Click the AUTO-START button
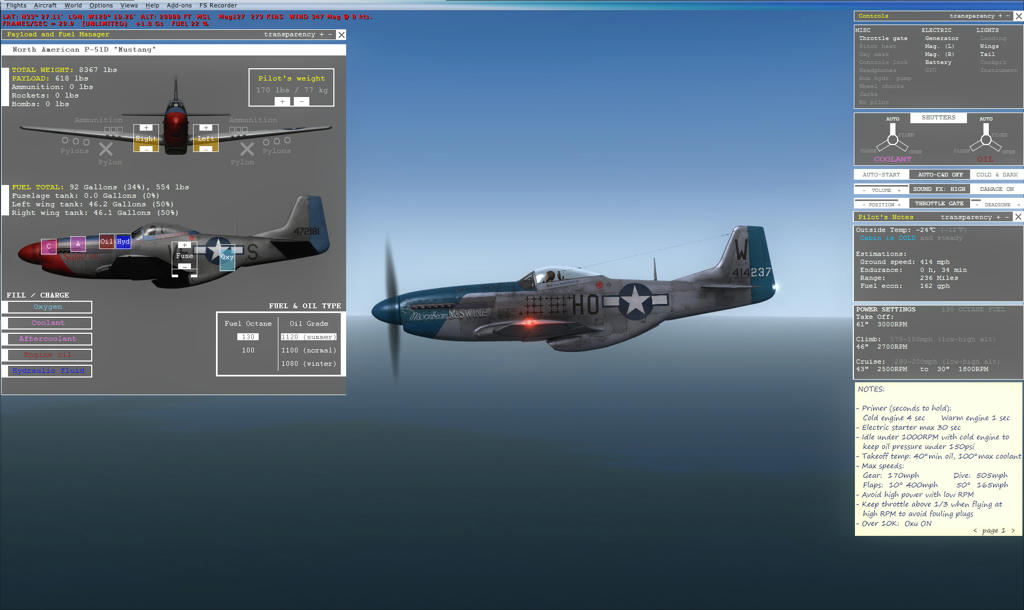 pos(881,175)
